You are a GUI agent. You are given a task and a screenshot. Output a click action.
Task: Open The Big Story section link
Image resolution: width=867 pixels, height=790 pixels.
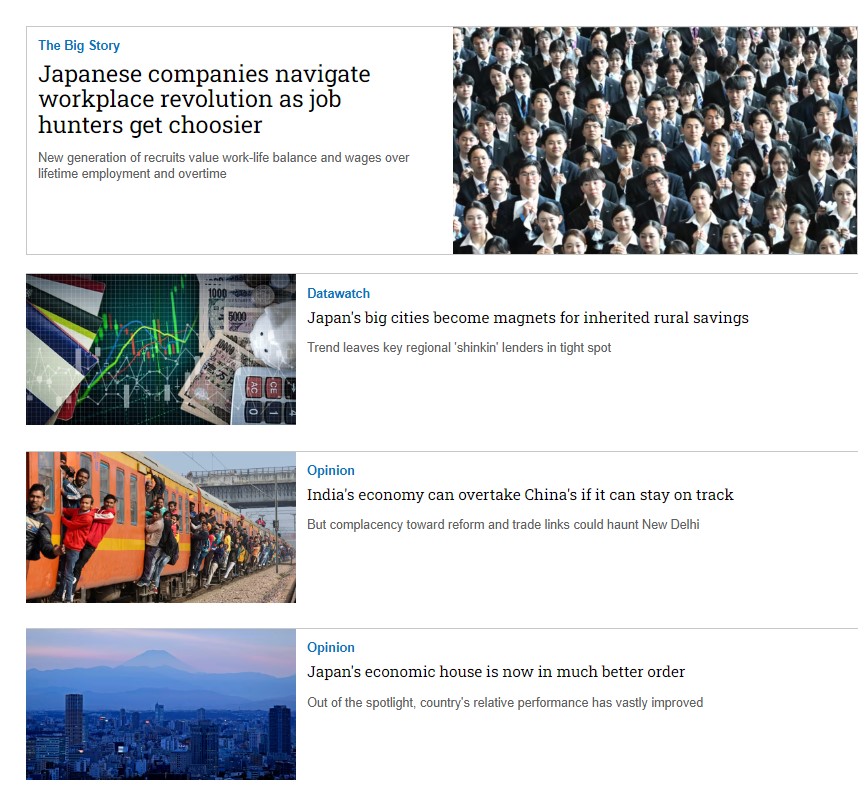pos(79,45)
